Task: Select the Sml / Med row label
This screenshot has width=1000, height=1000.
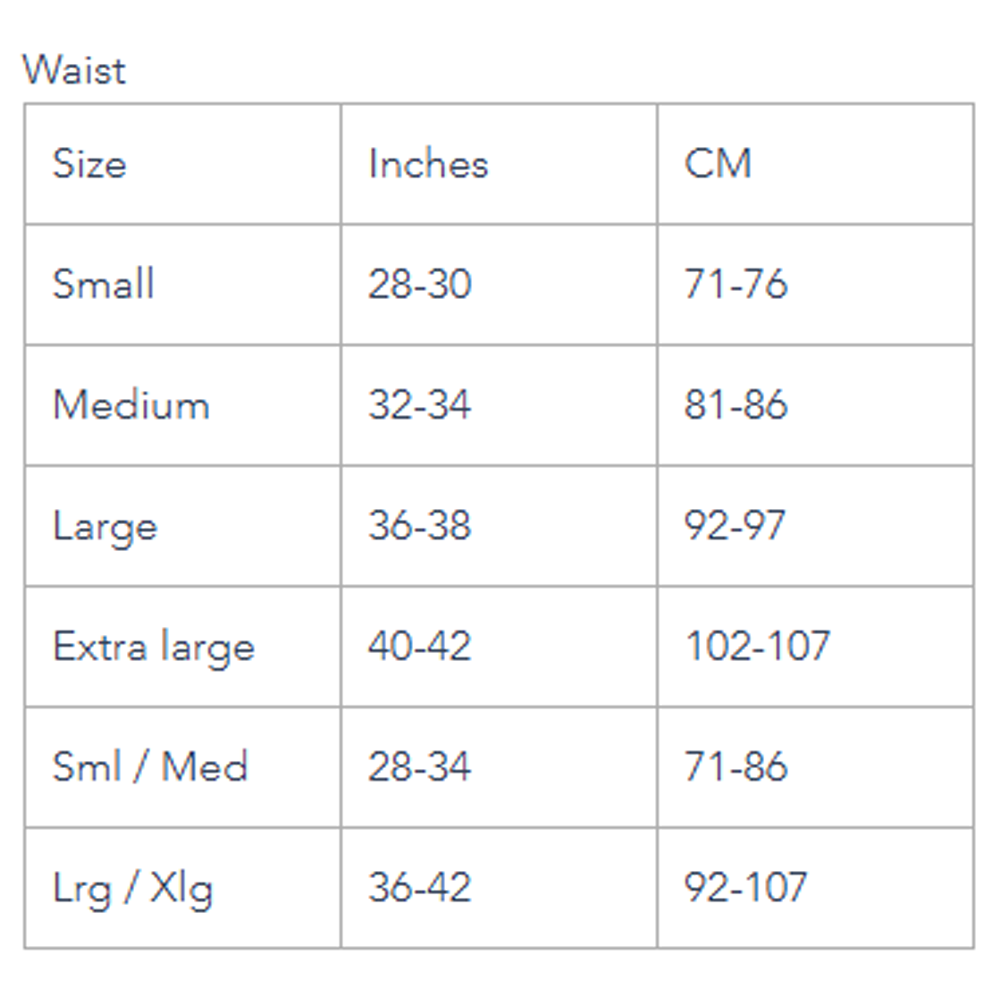Action: (150, 767)
